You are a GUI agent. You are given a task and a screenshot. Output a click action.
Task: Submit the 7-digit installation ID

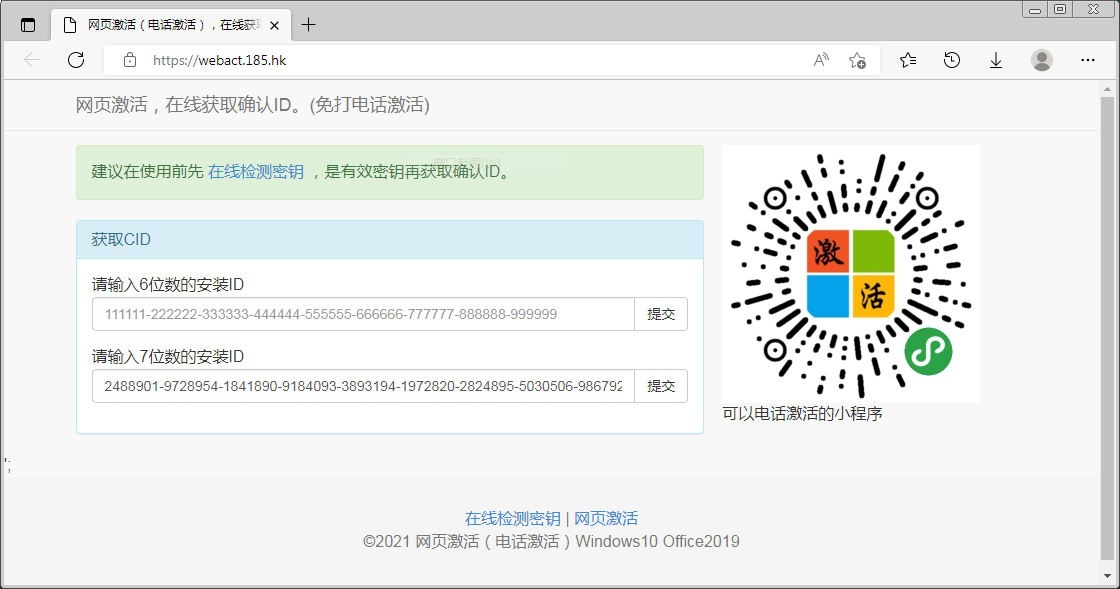pos(661,386)
